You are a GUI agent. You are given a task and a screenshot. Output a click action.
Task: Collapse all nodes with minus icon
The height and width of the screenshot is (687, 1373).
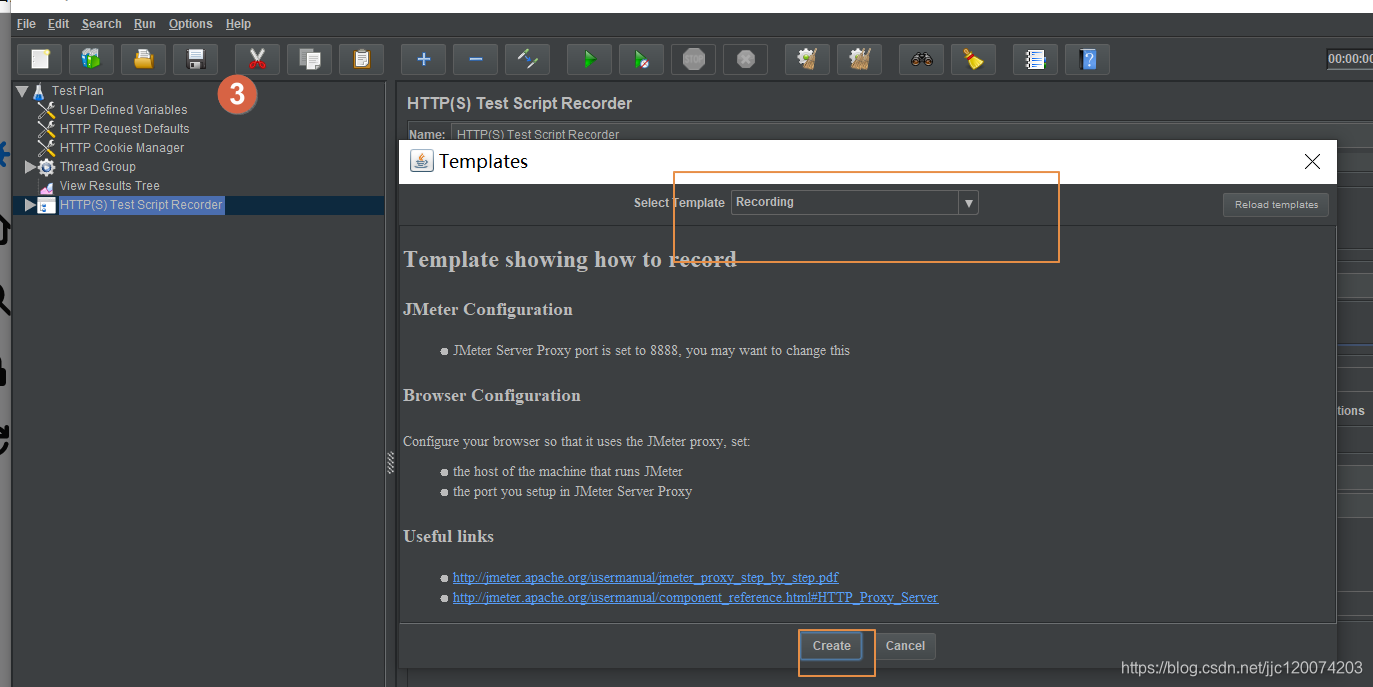pyautogui.click(x=476, y=60)
